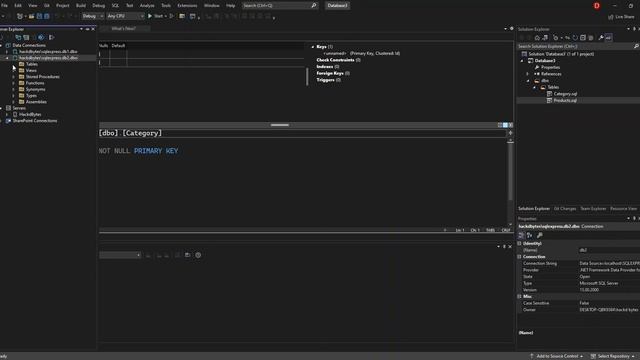Image resolution: width=640 pixels, height=360 pixels.
Task: Switch to the Resource View tab
Action: coord(623,209)
